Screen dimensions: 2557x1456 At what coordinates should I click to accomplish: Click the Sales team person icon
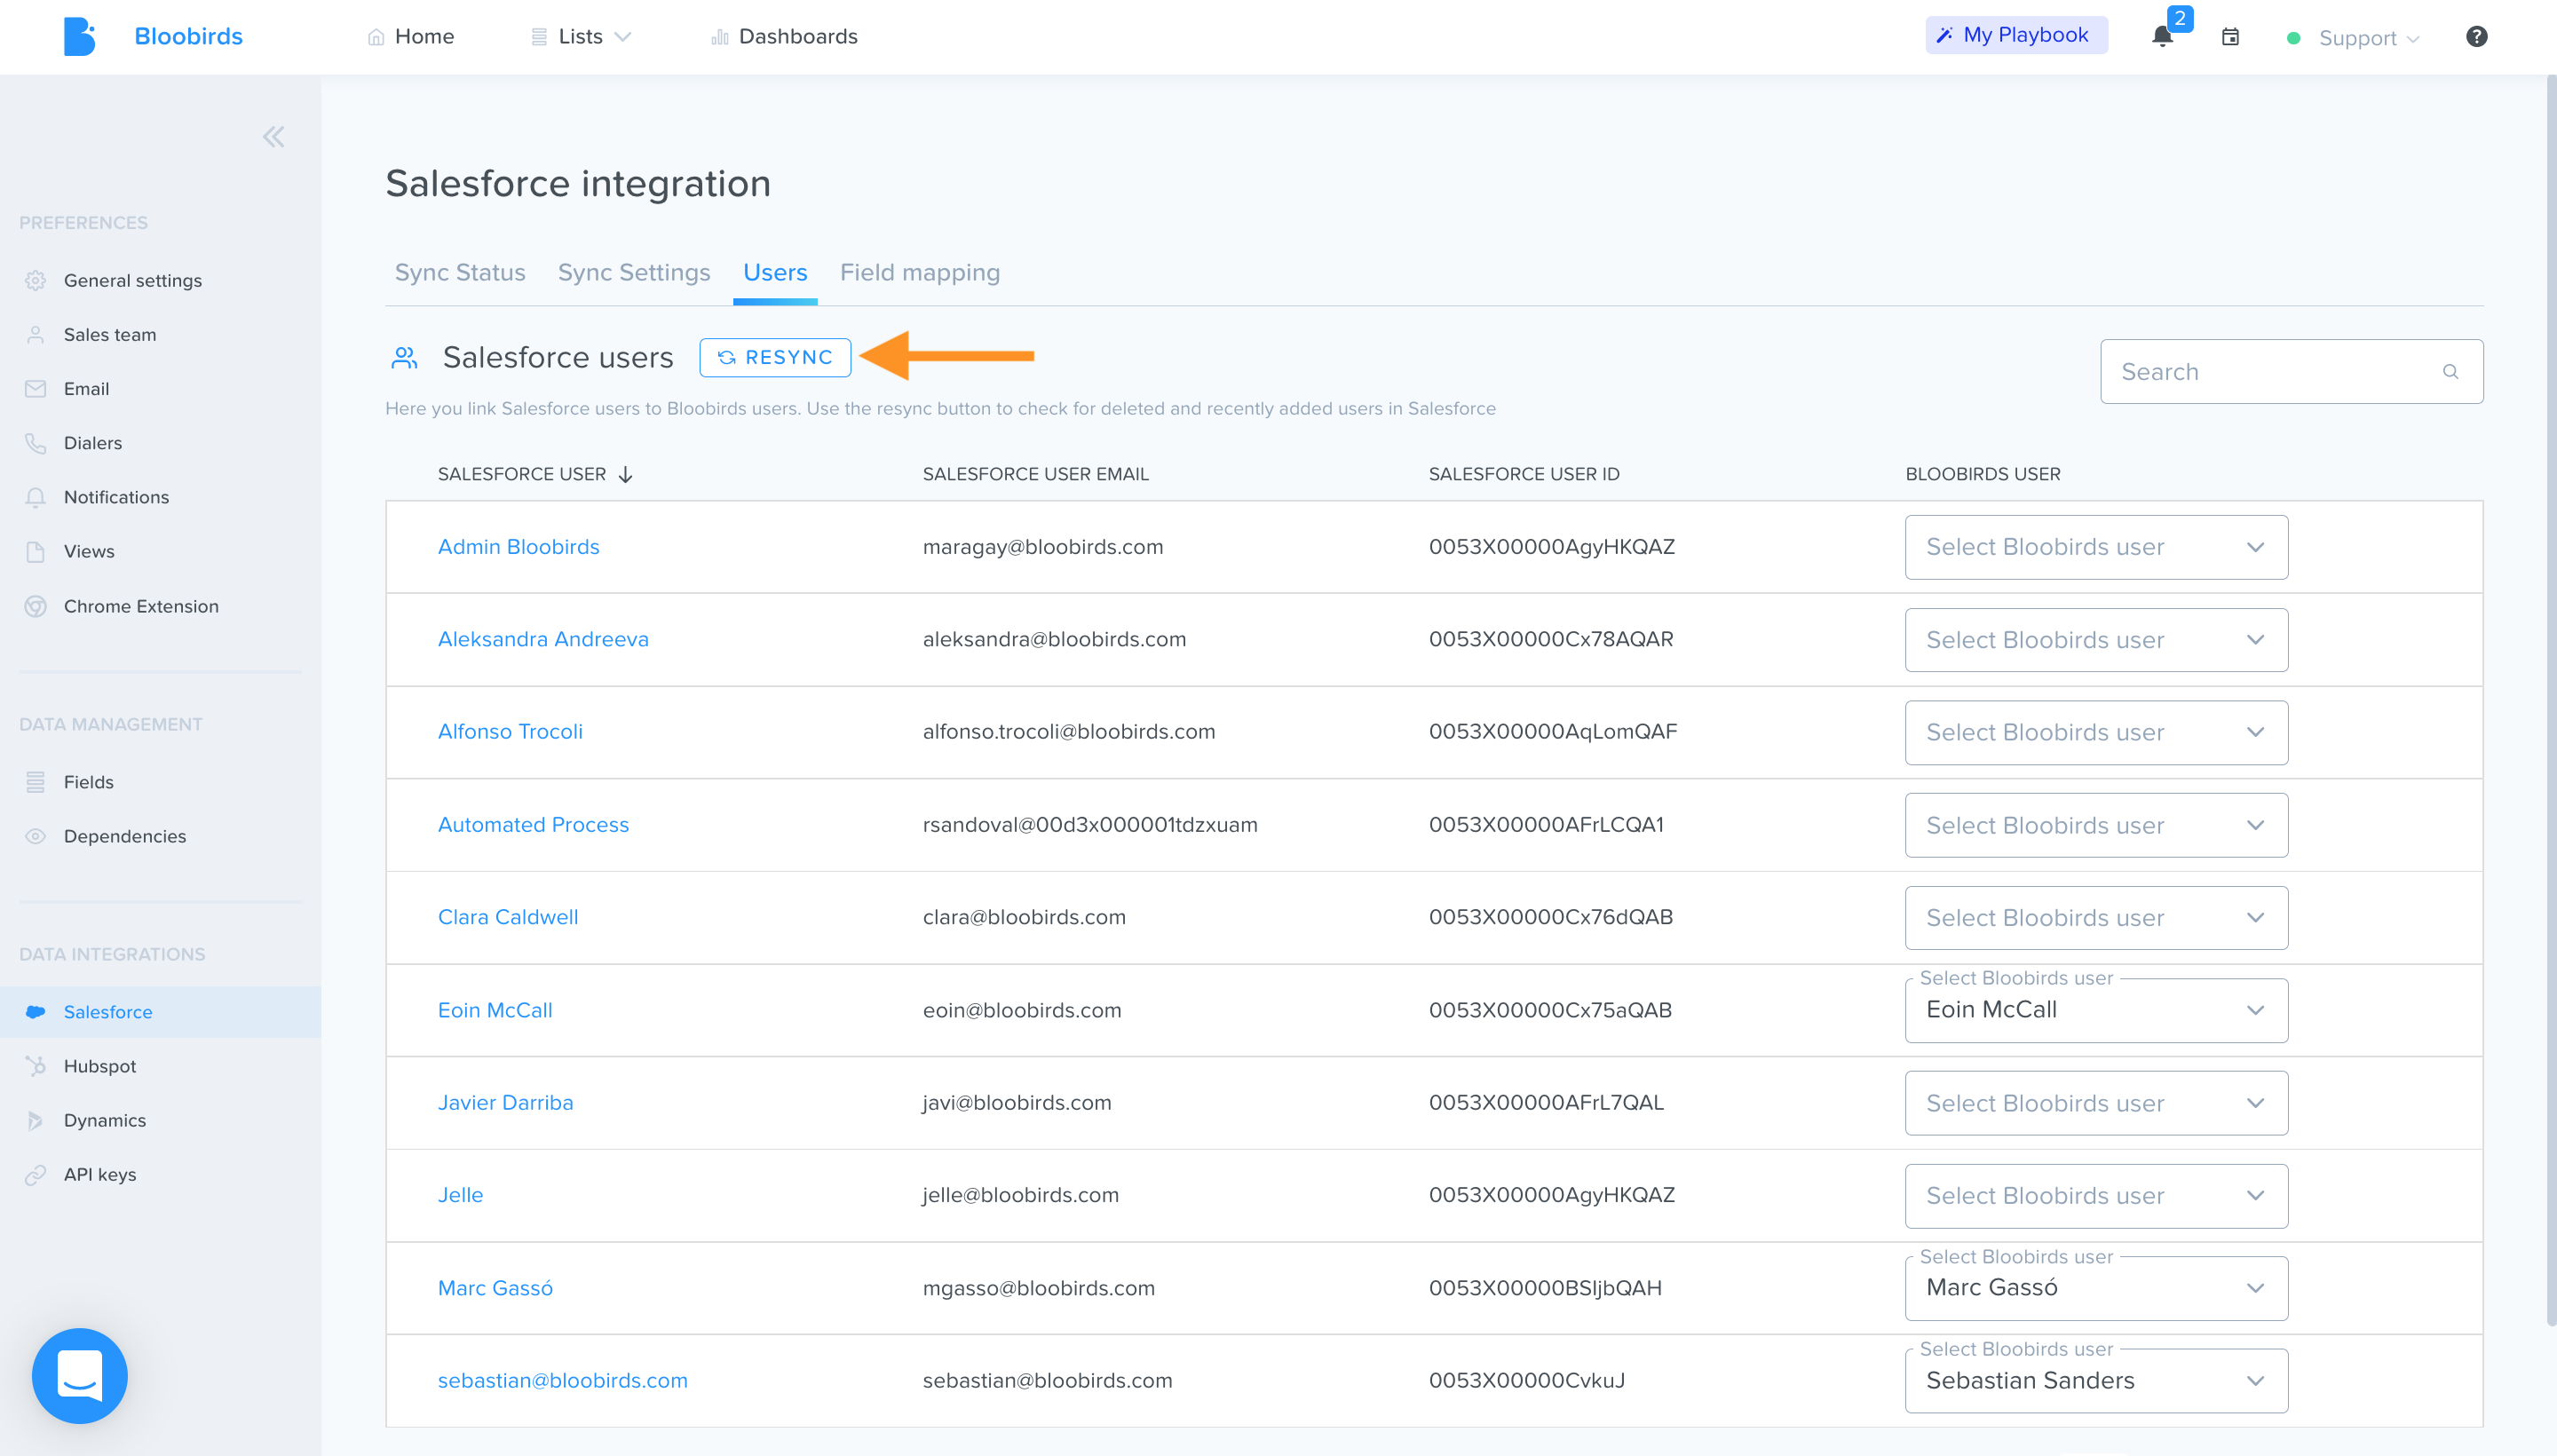coord(36,335)
